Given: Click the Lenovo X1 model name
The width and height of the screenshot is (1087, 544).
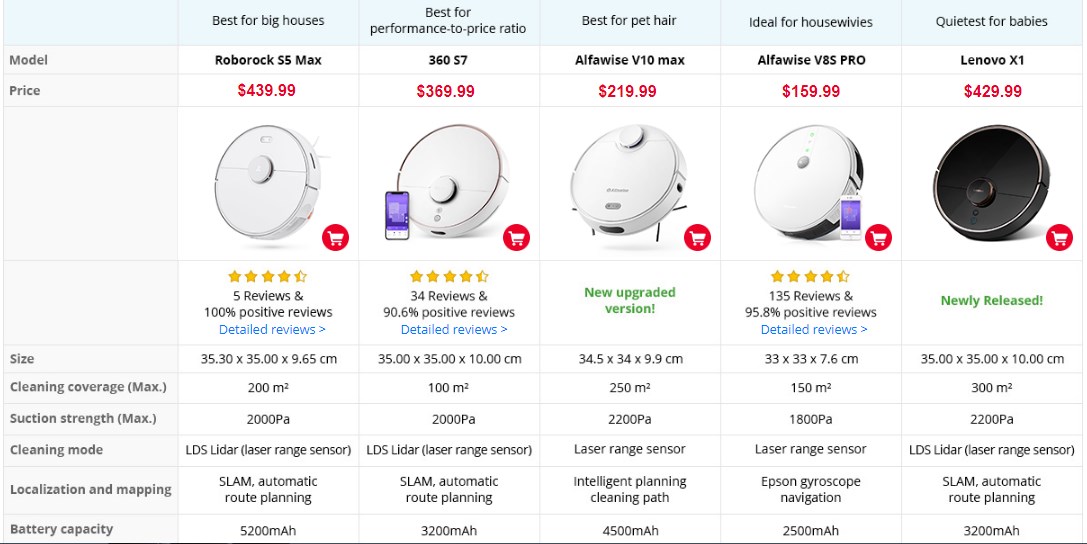Looking at the screenshot, I should pyautogui.click(x=992, y=60).
